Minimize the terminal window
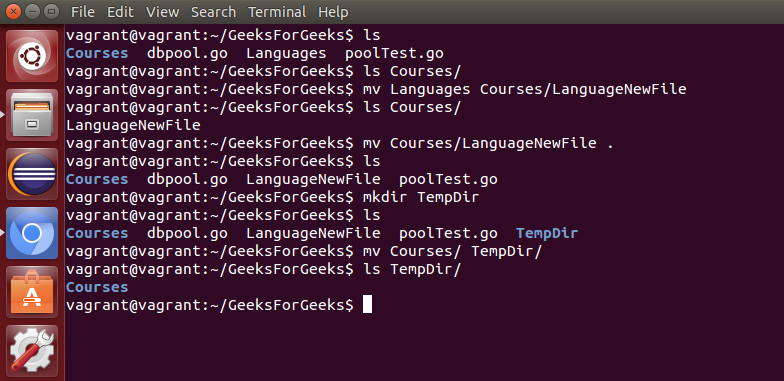784x381 pixels. tap(32, 11)
